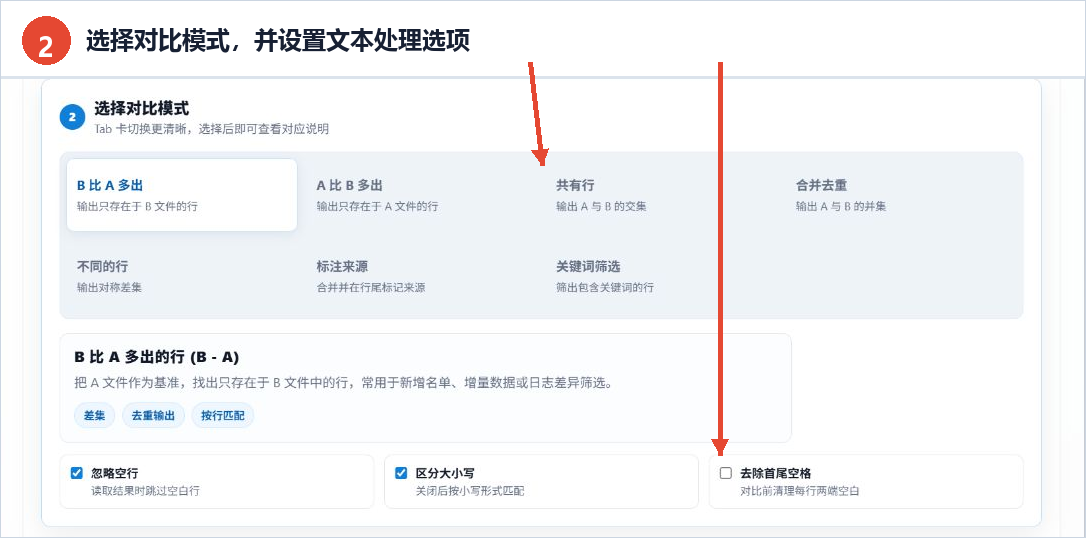The width and height of the screenshot is (1086, 538).
Task: Enable the "去除首尾空格" checkbox
Action: coord(726,474)
